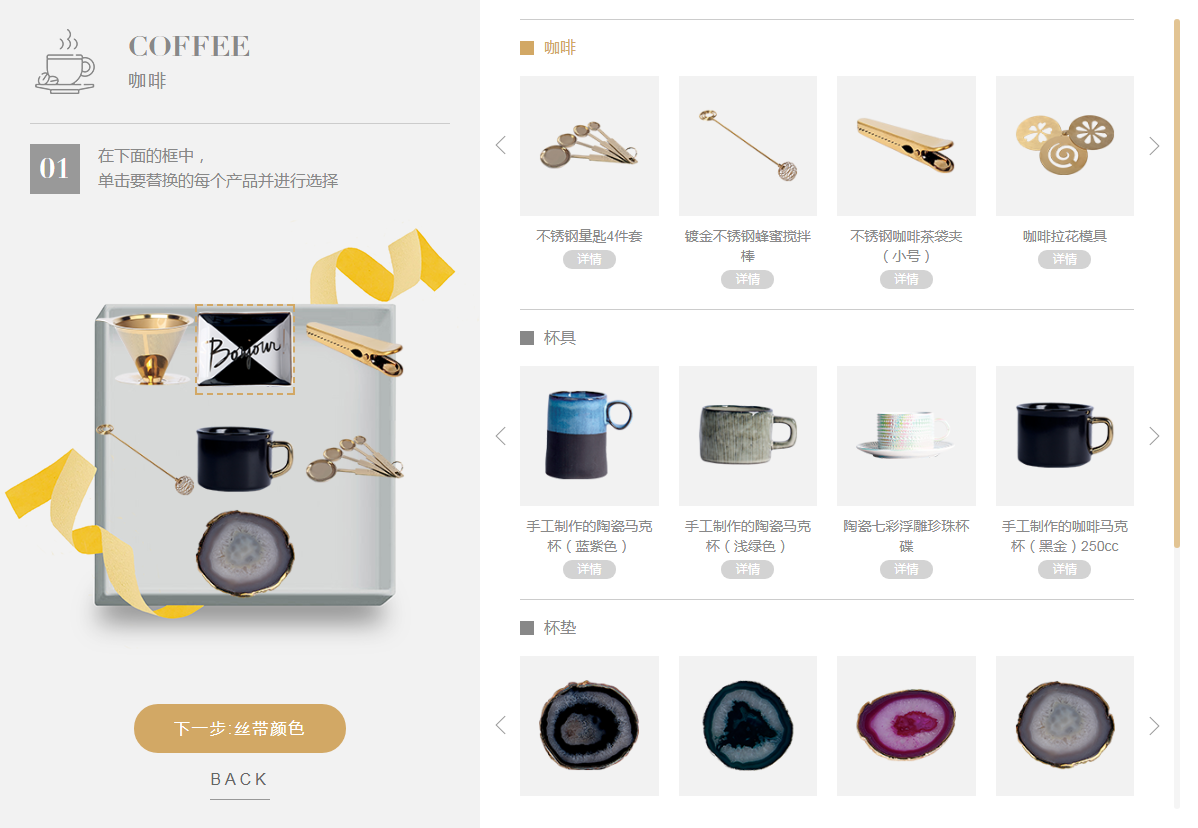
Task: Click the page vertical scrollbar
Action: point(1177,283)
